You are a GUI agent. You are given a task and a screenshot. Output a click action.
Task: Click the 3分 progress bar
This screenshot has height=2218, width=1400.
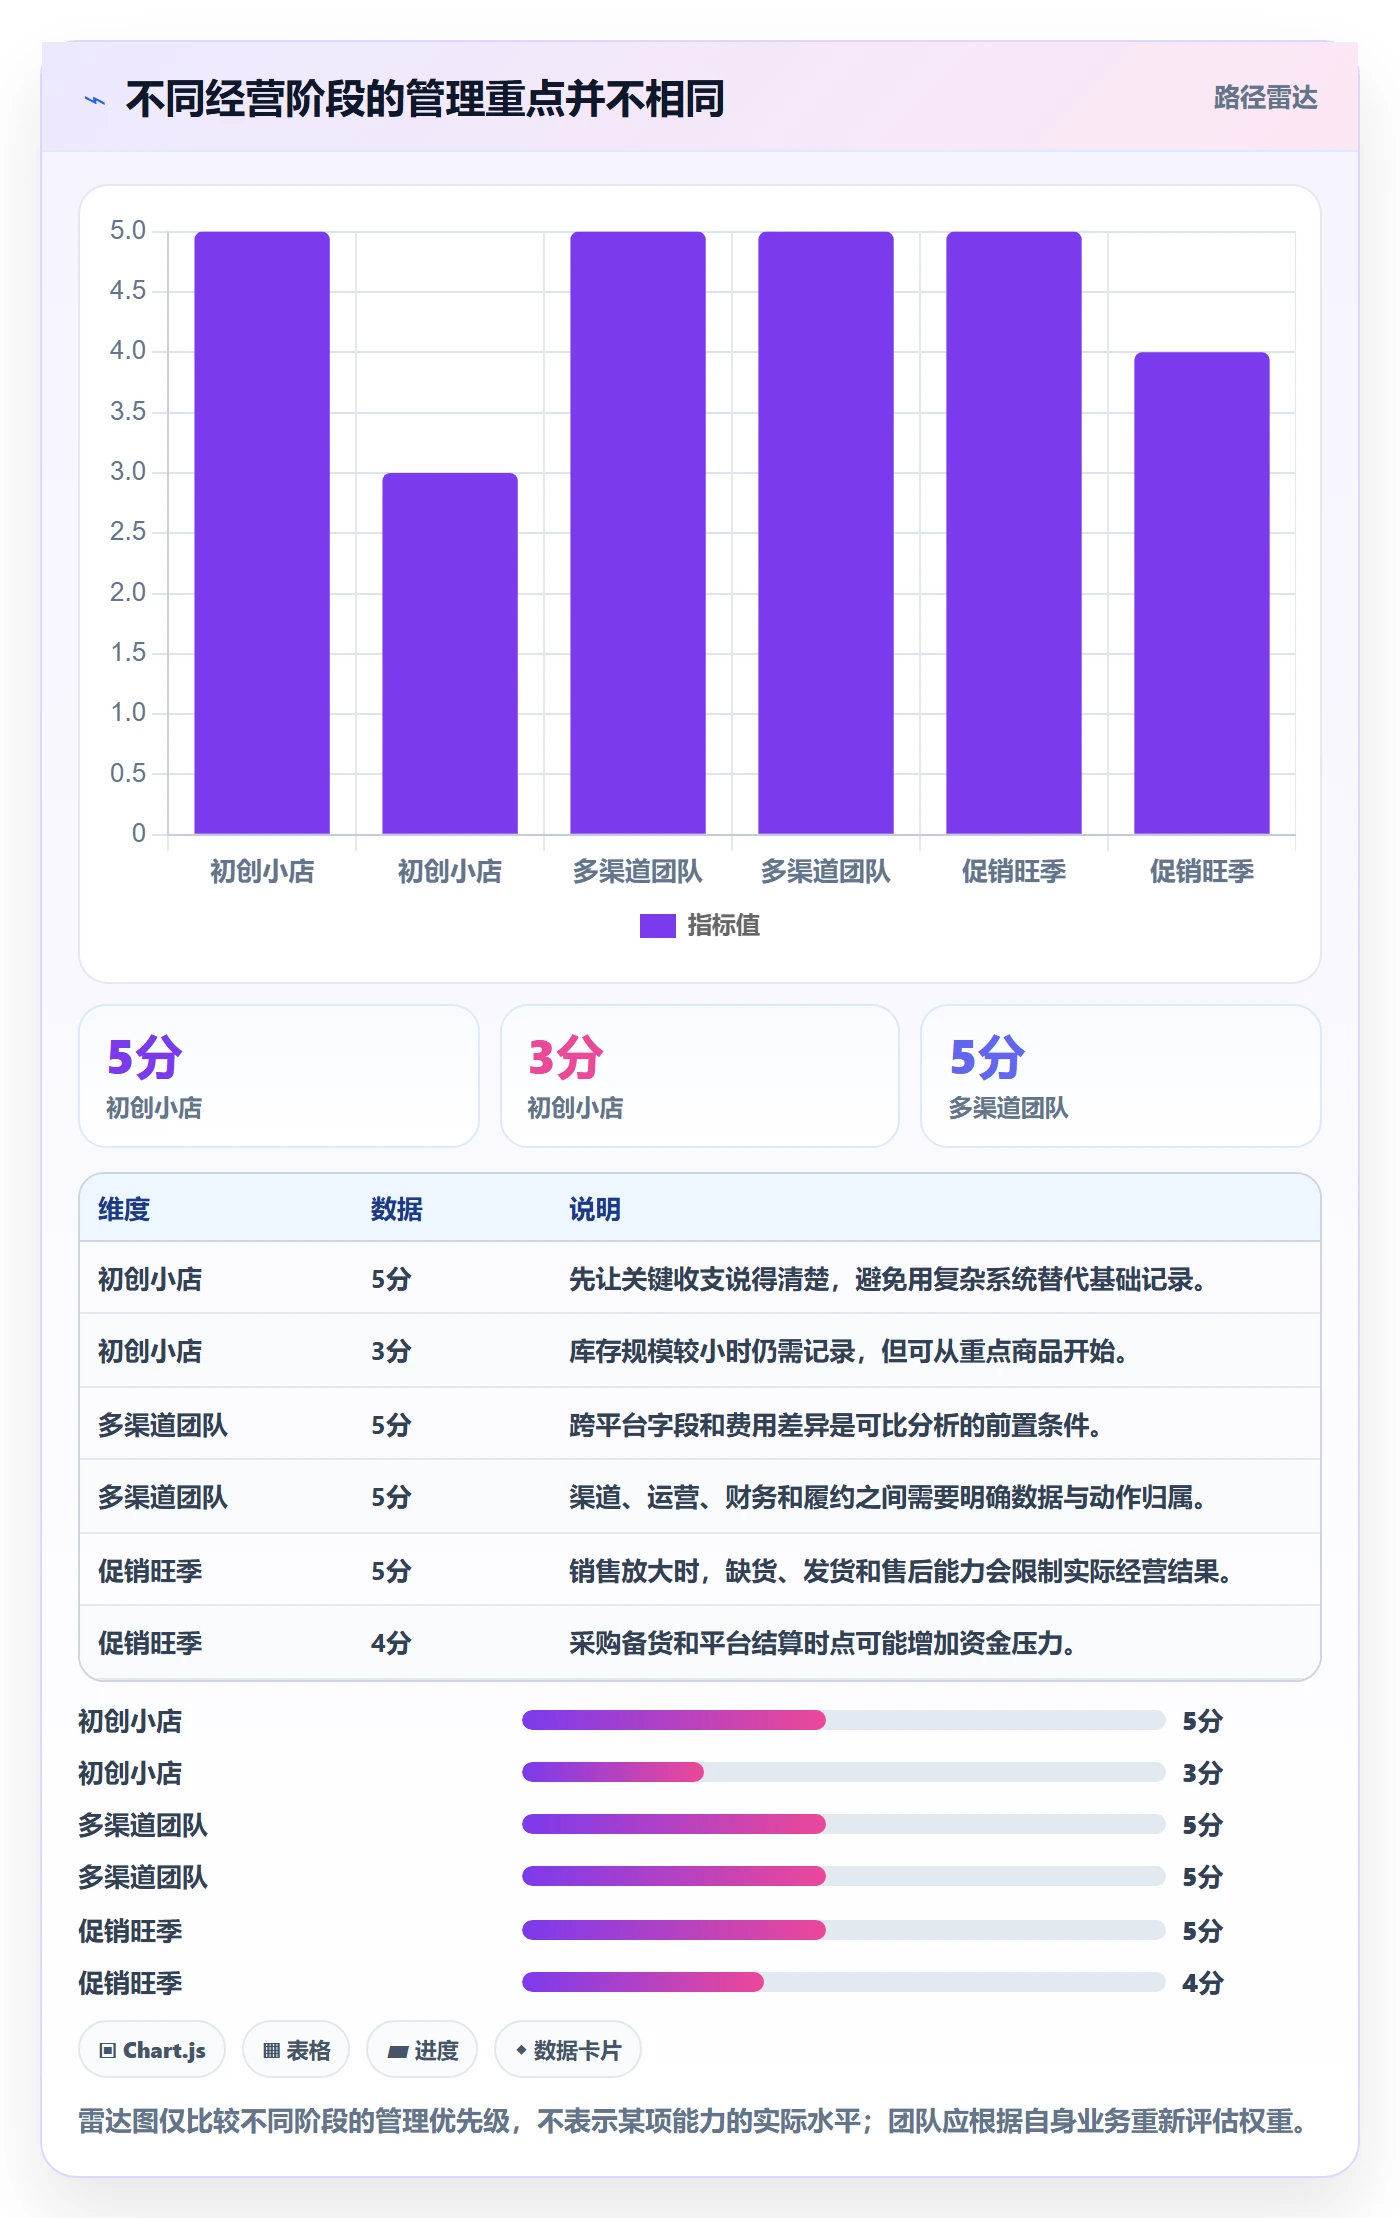tap(843, 1772)
